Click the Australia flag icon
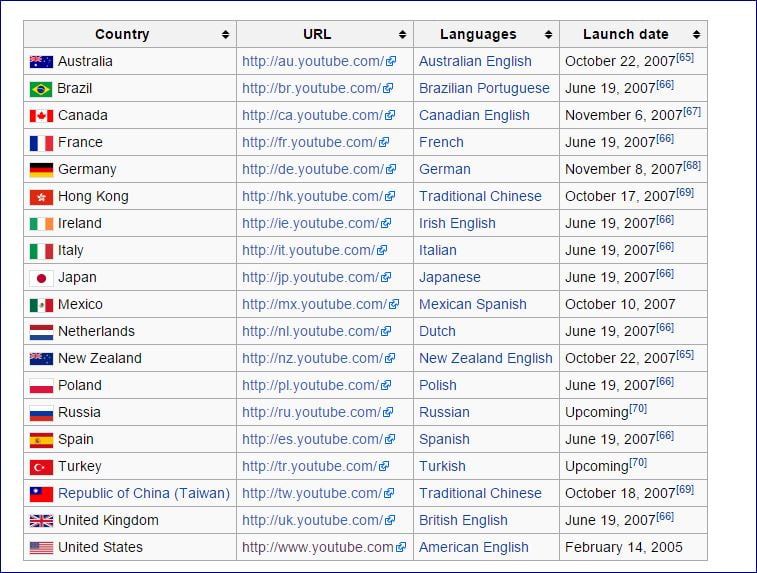 (x=41, y=61)
